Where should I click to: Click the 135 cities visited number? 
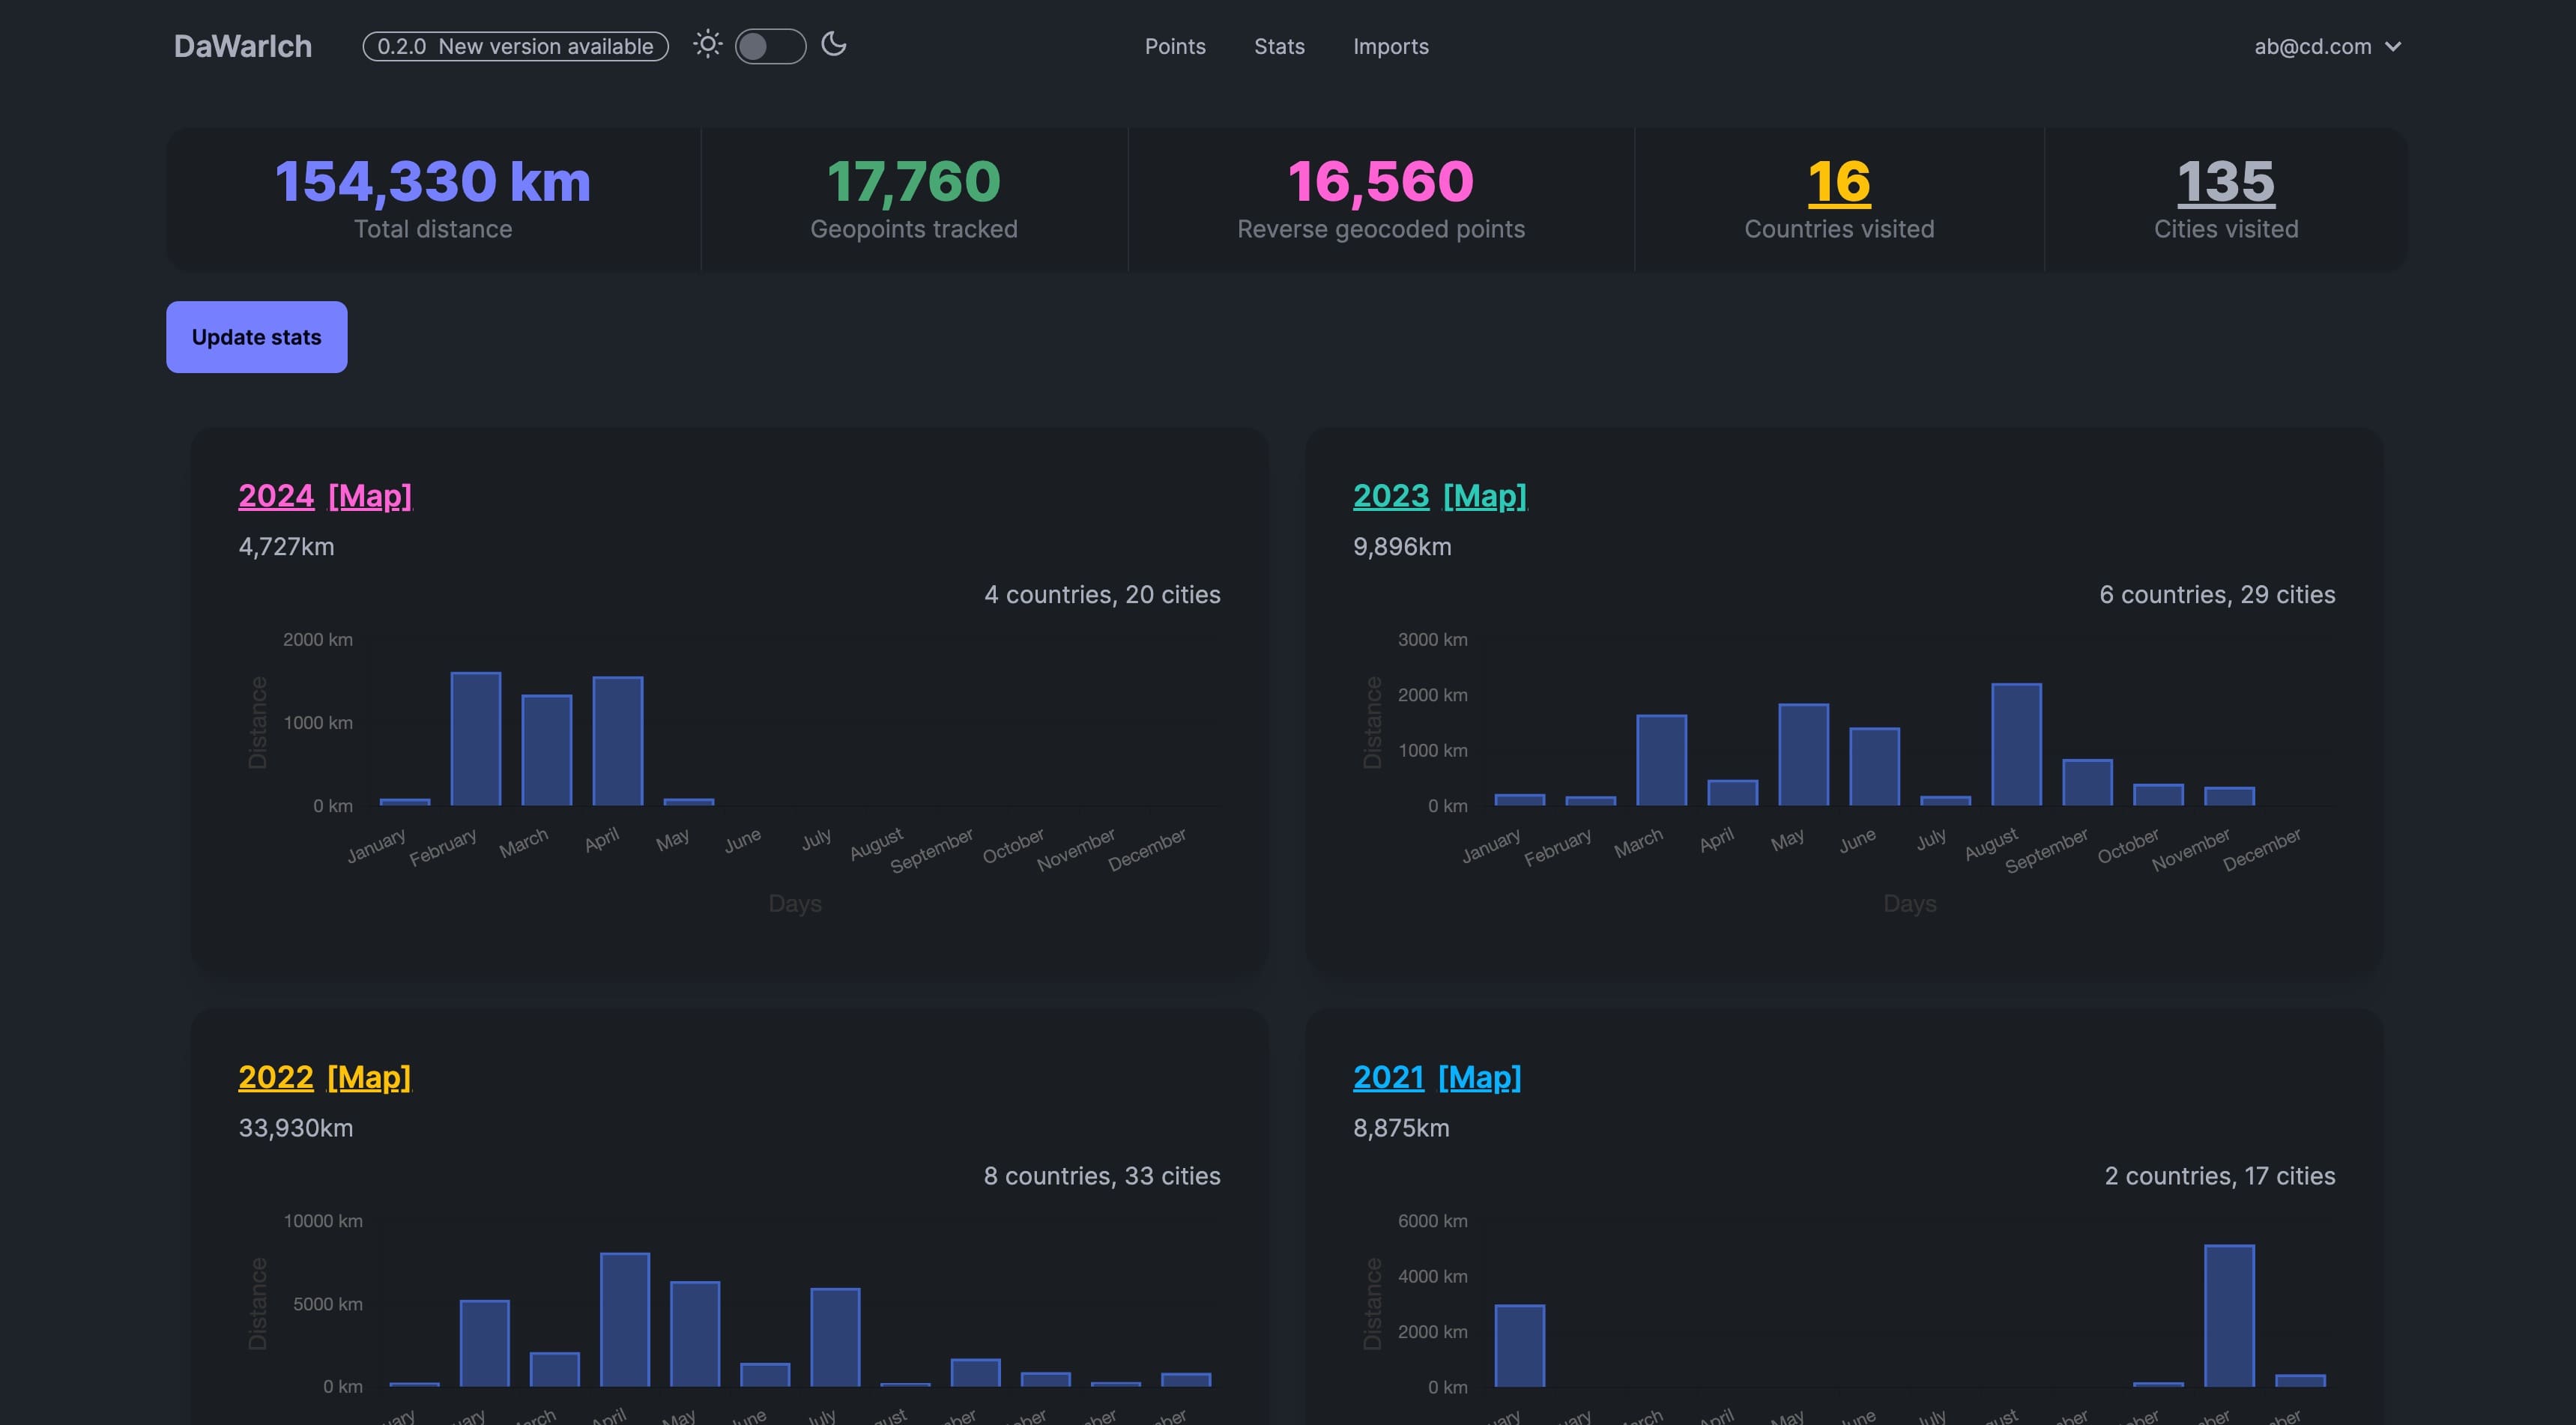point(2225,183)
